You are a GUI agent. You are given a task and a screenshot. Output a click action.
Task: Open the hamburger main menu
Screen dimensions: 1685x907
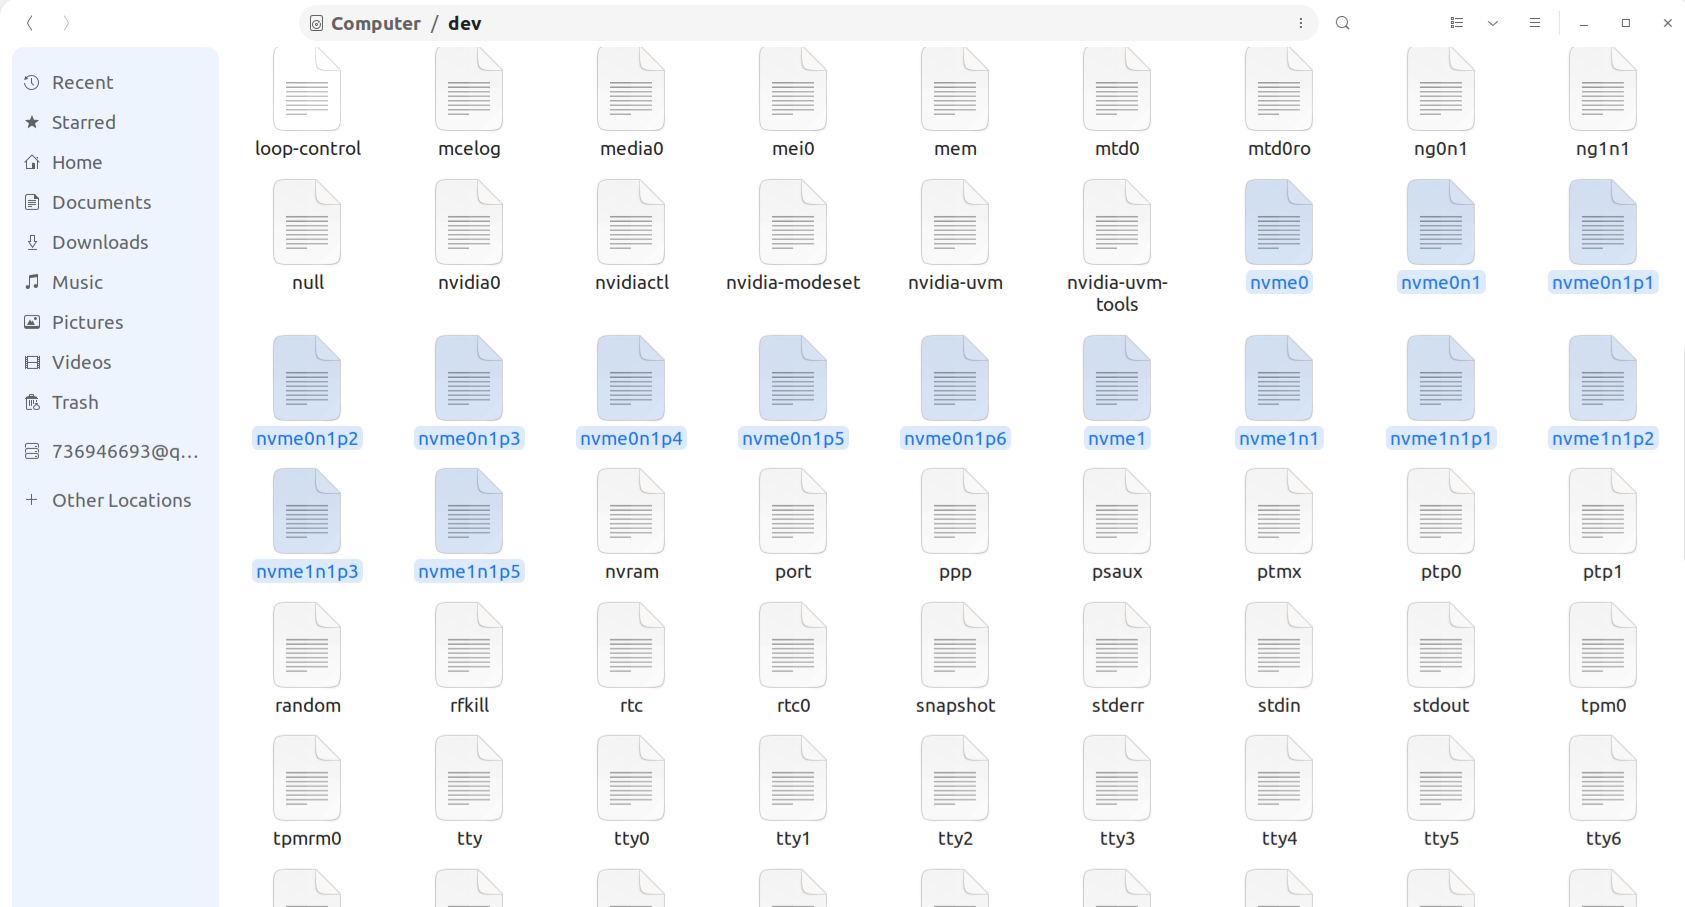[1534, 23]
